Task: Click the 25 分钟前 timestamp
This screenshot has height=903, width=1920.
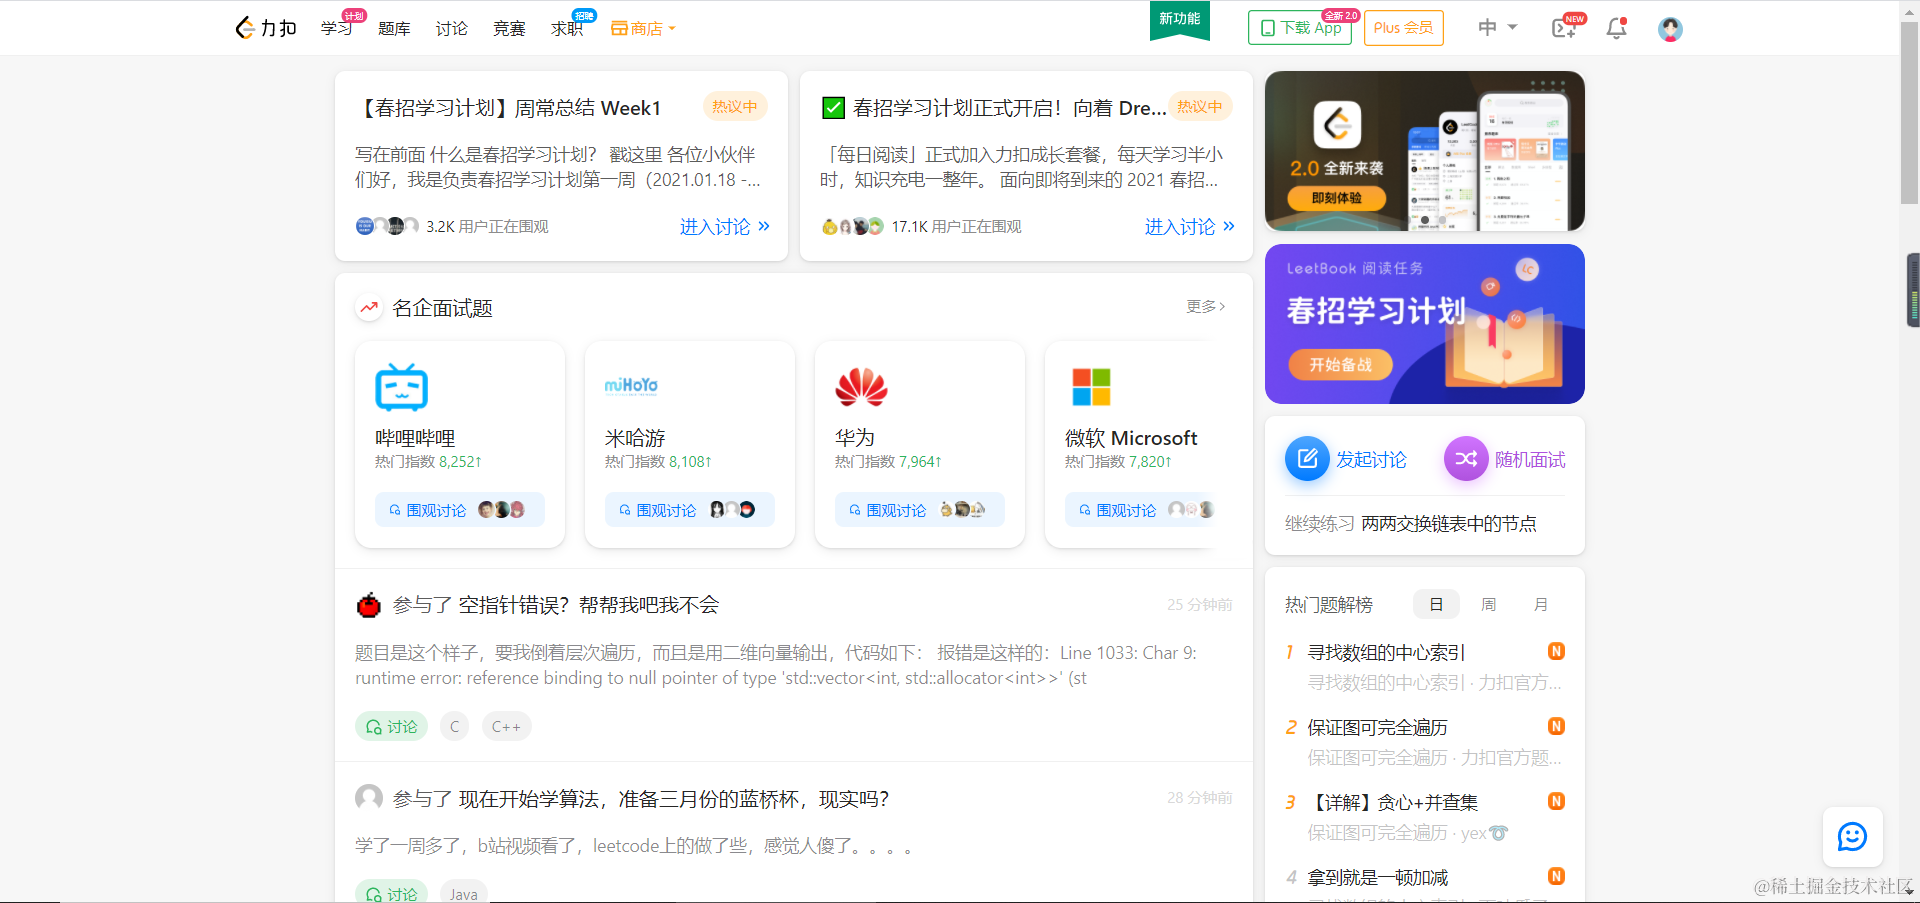Action: (x=1199, y=605)
